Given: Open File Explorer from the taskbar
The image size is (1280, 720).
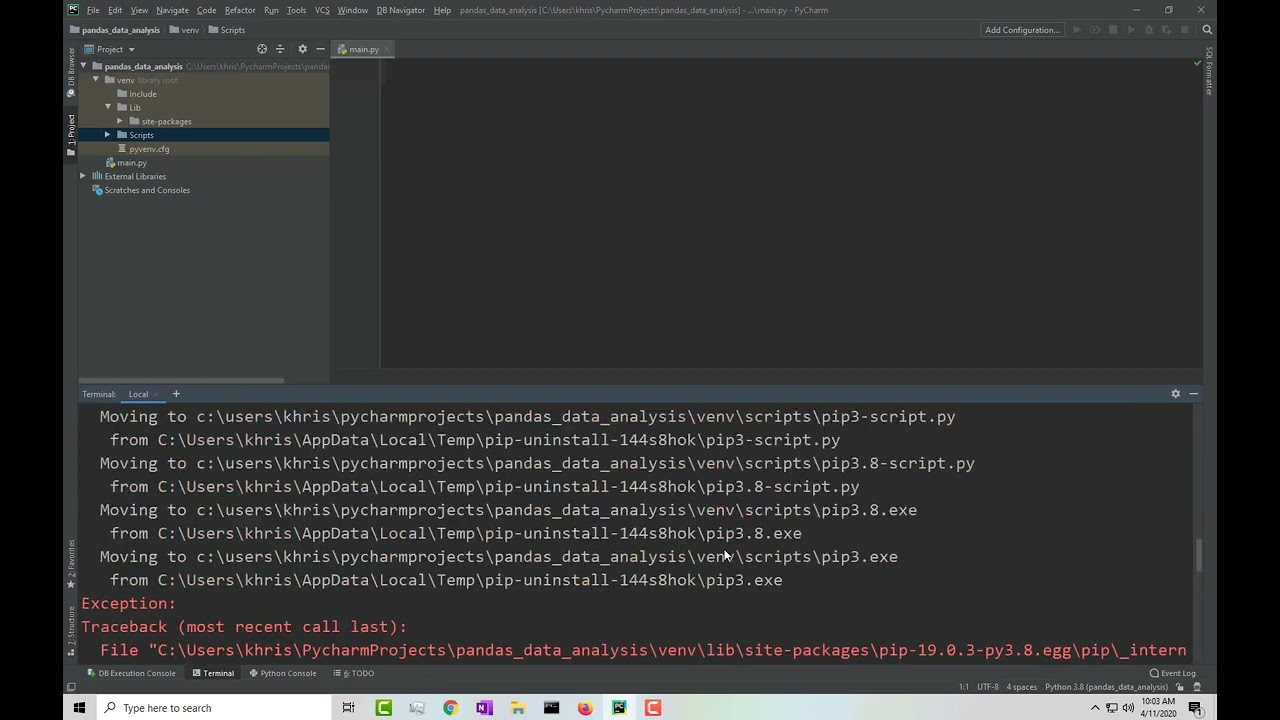Looking at the screenshot, I should point(518,708).
